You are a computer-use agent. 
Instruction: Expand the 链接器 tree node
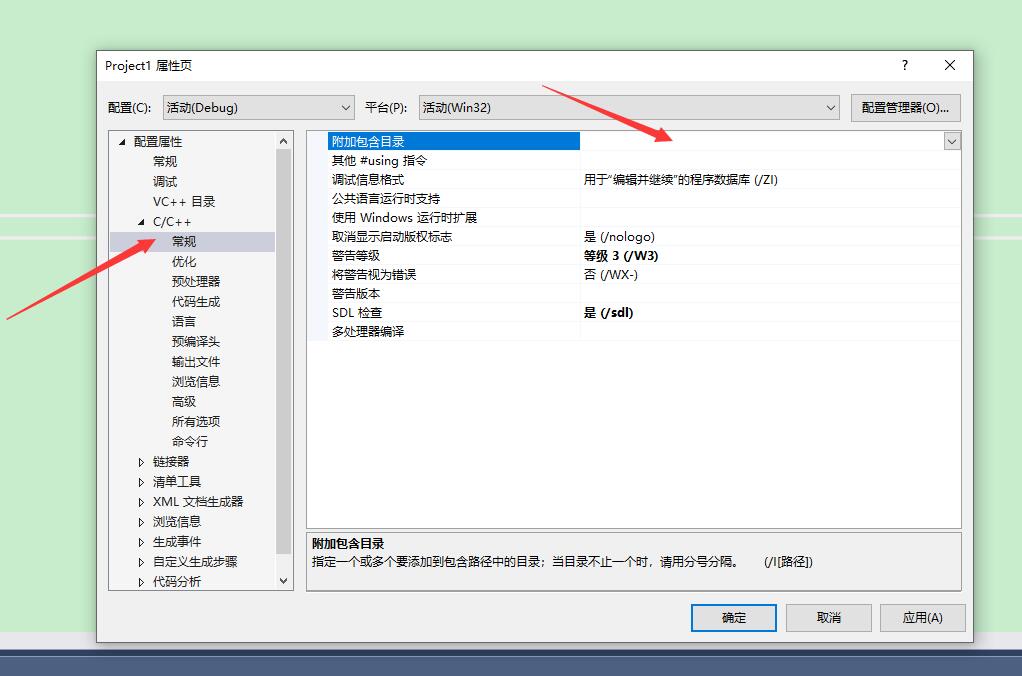[140, 461]
